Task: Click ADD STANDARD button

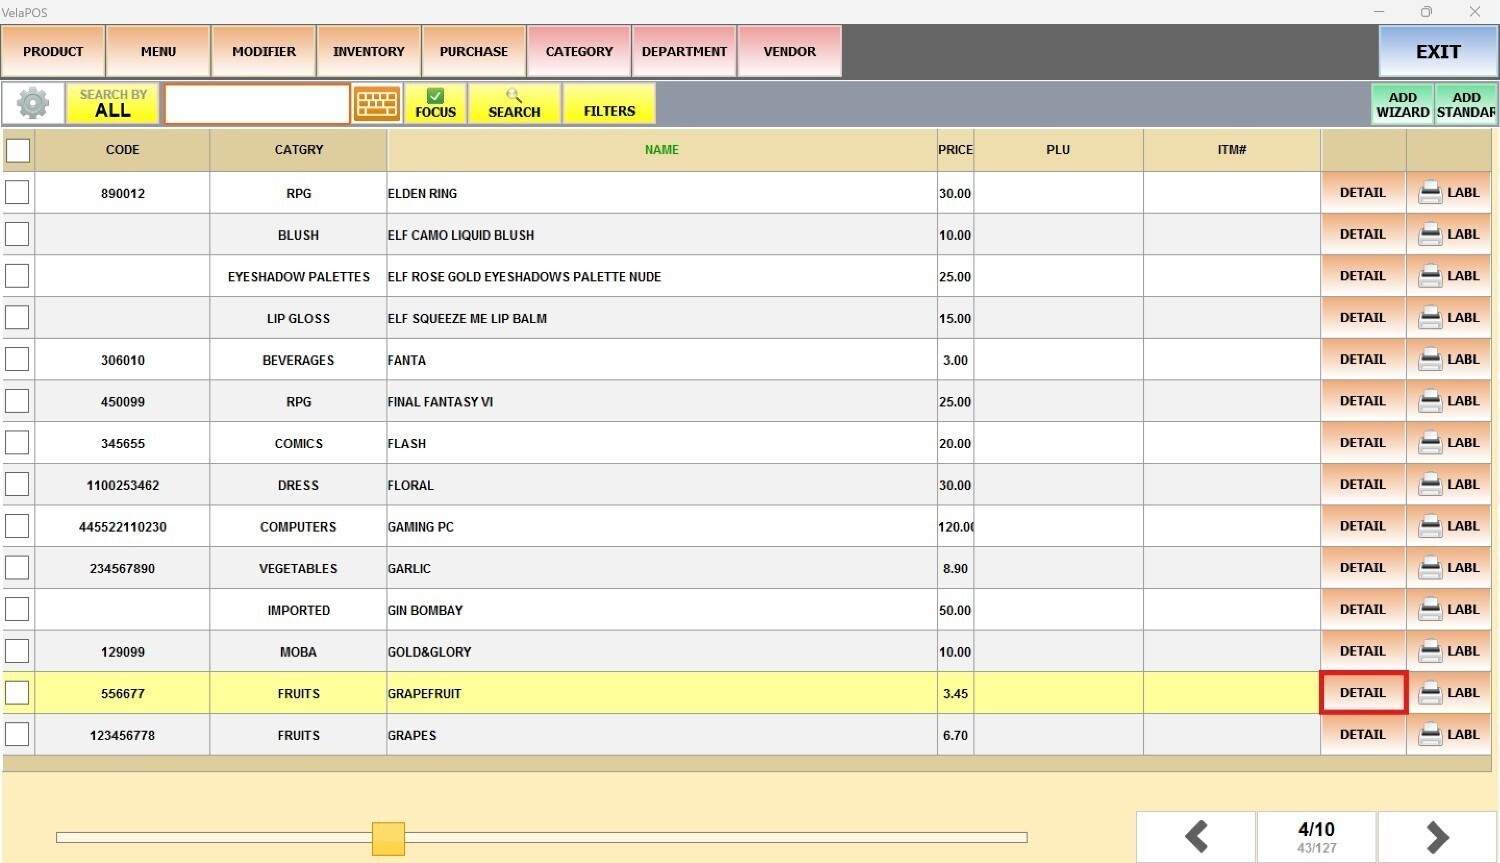Action: pos(1466,104)
